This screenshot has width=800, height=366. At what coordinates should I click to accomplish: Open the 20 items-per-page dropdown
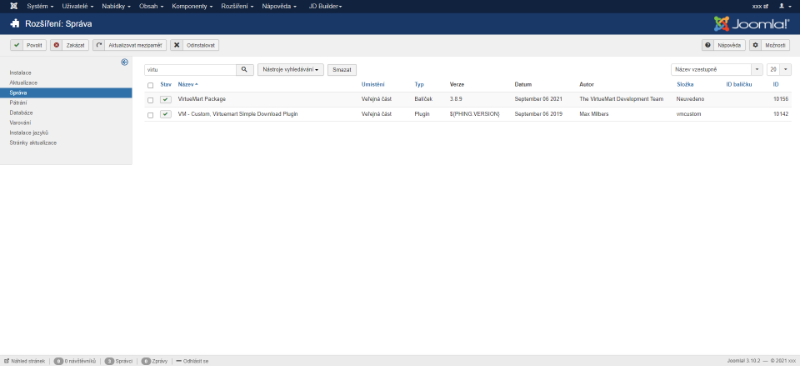(x=779, y=69)
